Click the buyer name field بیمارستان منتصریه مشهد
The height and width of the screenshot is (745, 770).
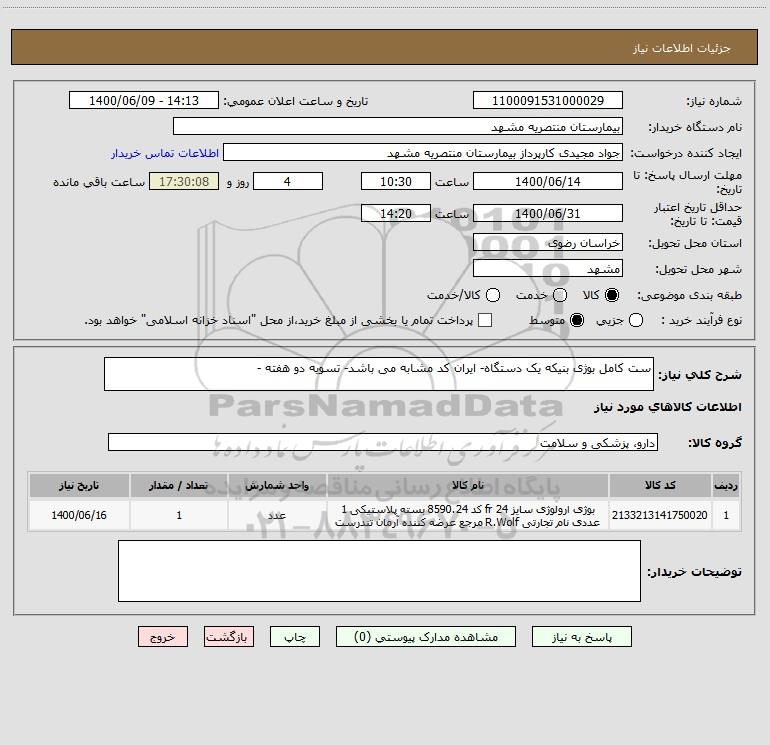[x=398, y=126]
